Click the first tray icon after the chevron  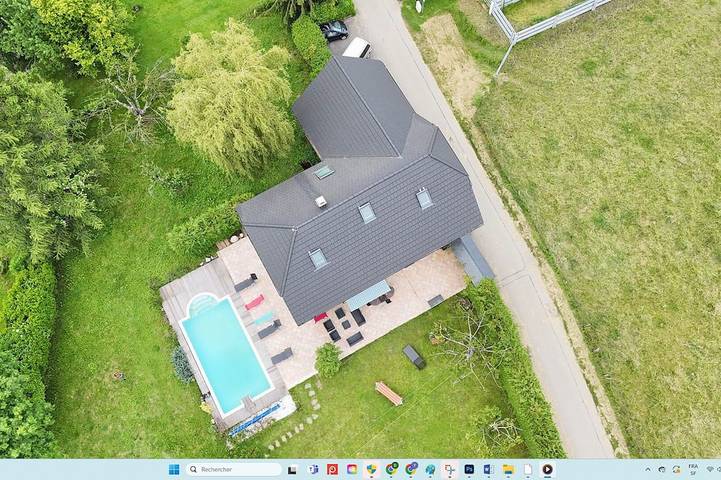pos(662,469)
